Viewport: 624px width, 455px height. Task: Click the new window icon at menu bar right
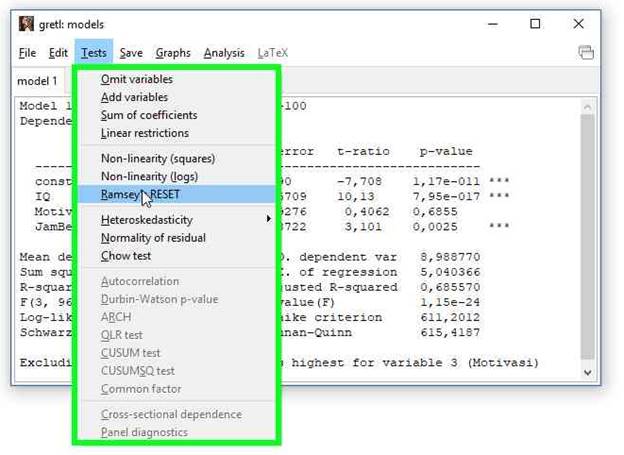[x=586, y=53]
